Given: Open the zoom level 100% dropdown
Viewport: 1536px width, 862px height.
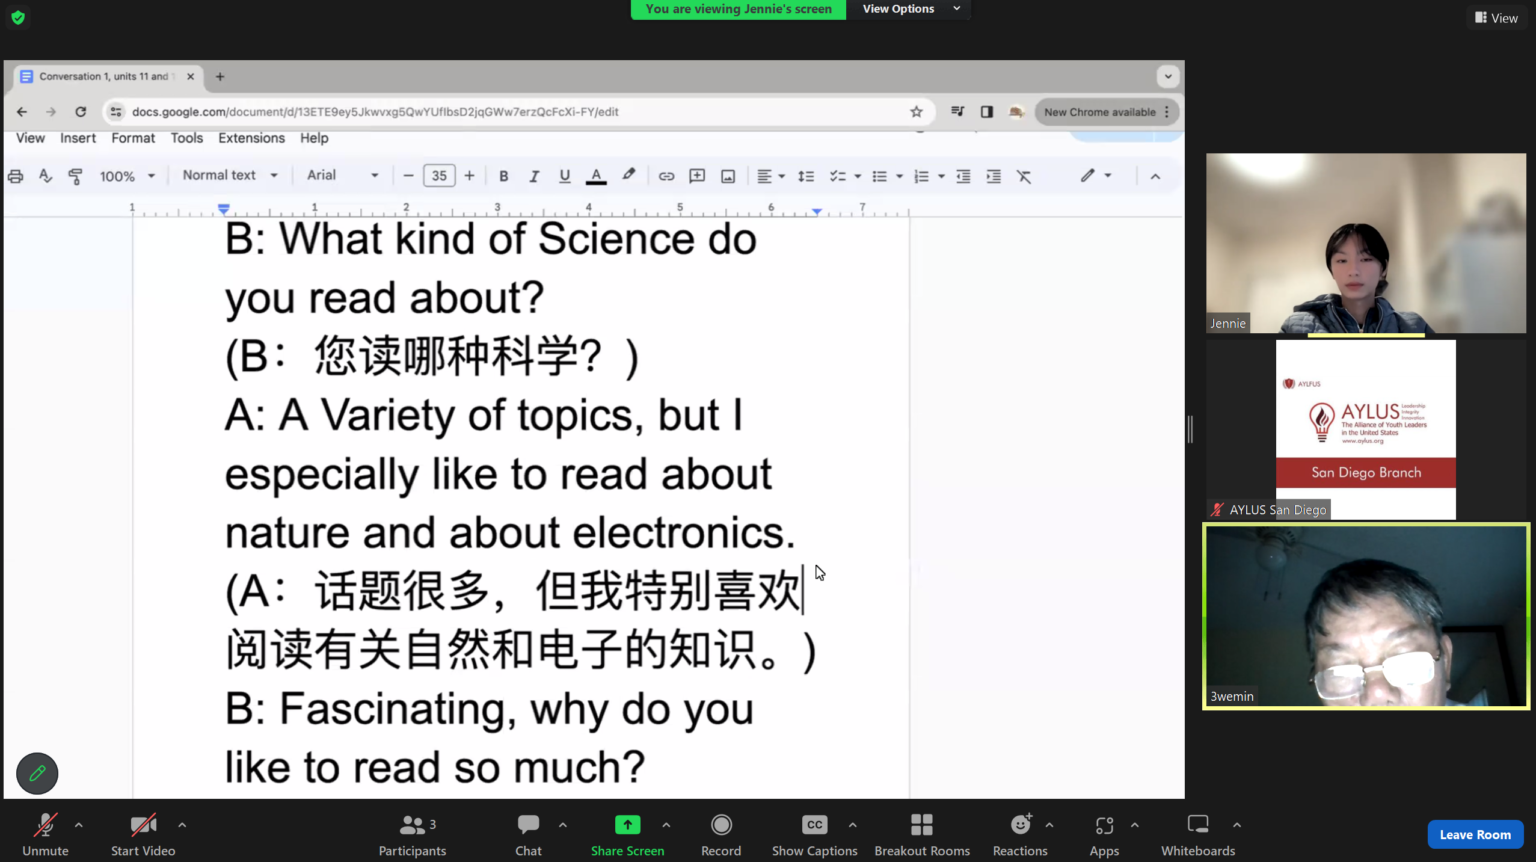Looking at the screenshot, I should [x=127, y=176].
